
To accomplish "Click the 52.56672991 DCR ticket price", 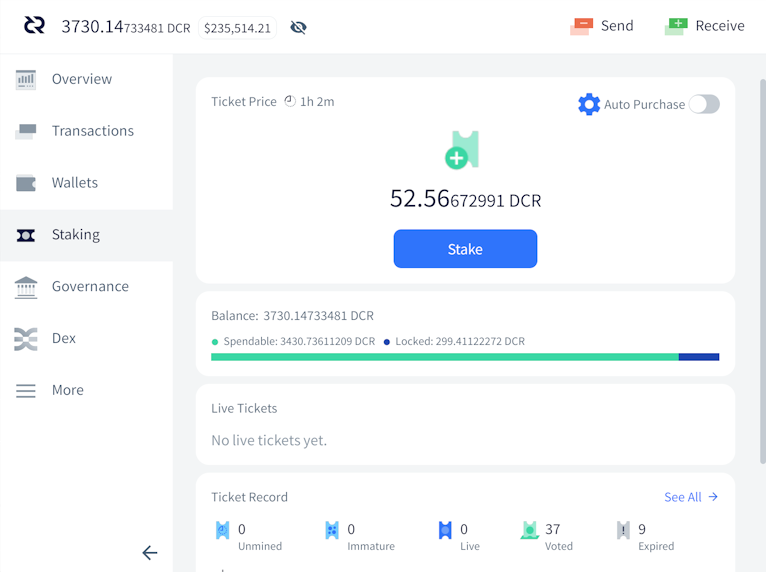I will pos(466,199).
